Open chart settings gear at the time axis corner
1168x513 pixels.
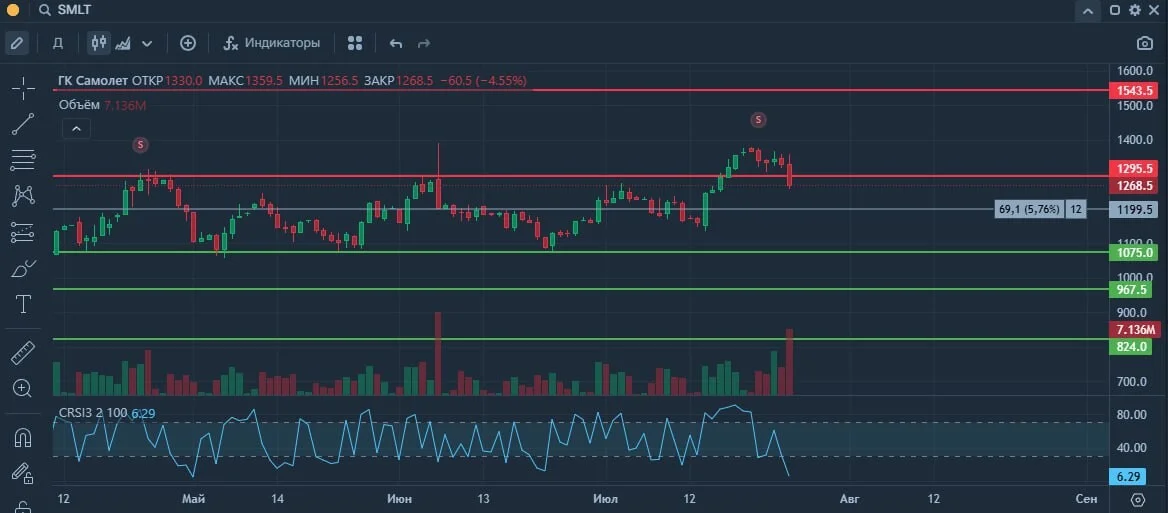(1137, 499)
